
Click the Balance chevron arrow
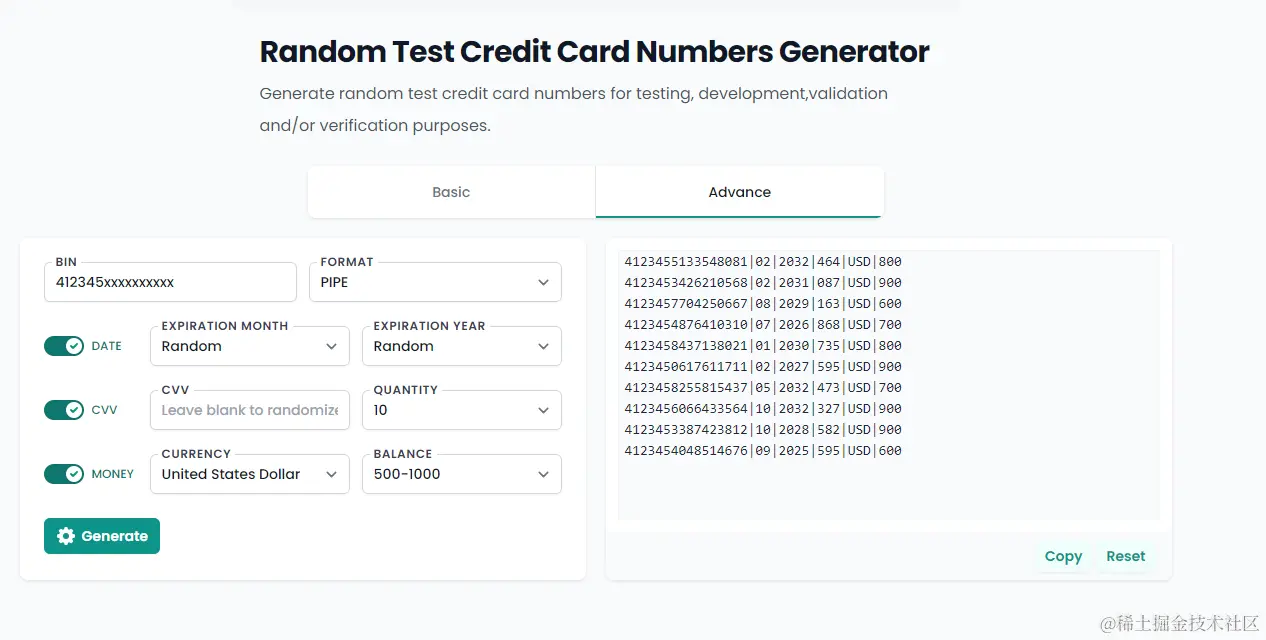544,474
